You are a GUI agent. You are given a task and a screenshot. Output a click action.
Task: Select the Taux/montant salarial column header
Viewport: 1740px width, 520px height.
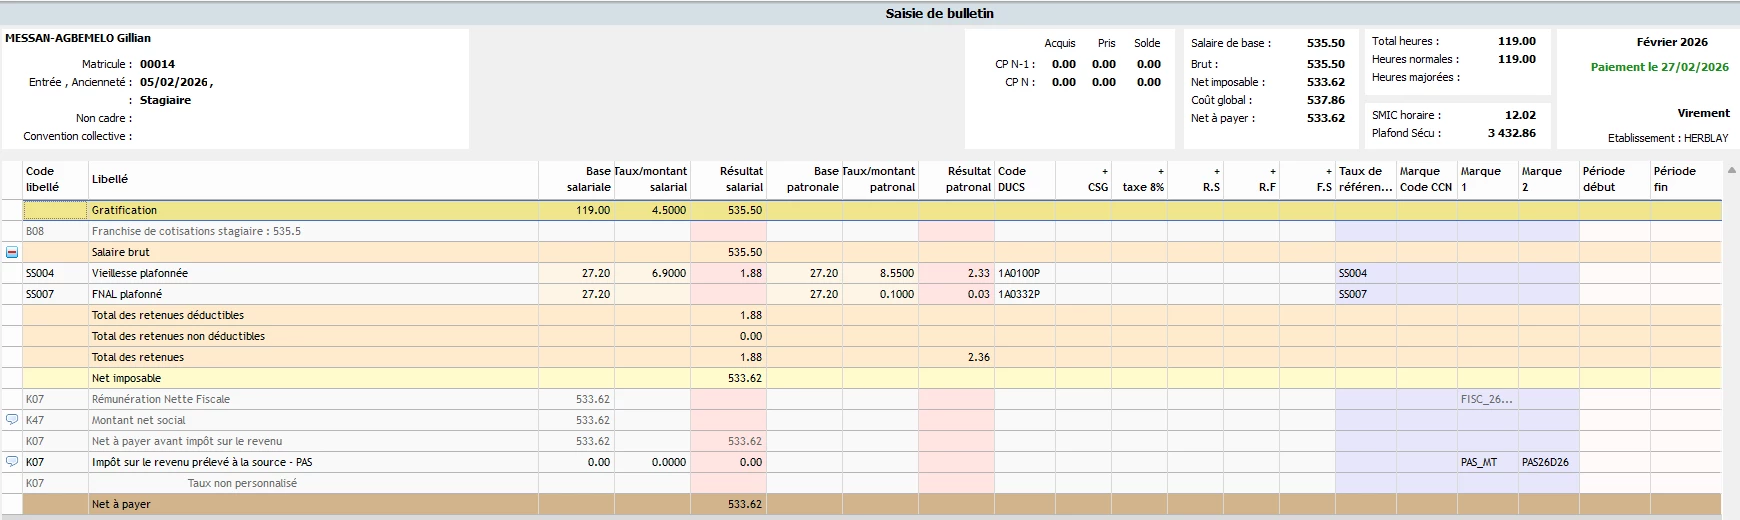tap(652, 180)
